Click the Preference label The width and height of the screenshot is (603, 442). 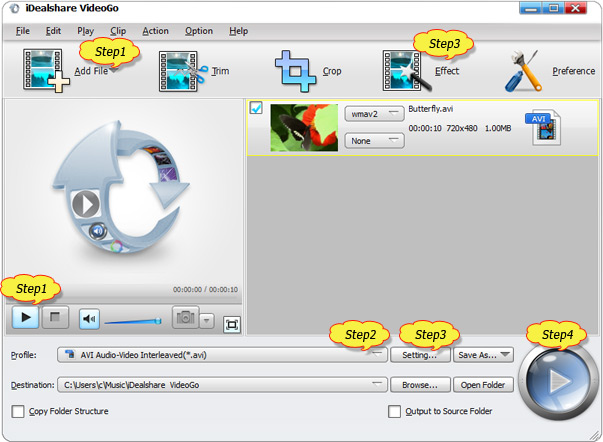(573, 71)
